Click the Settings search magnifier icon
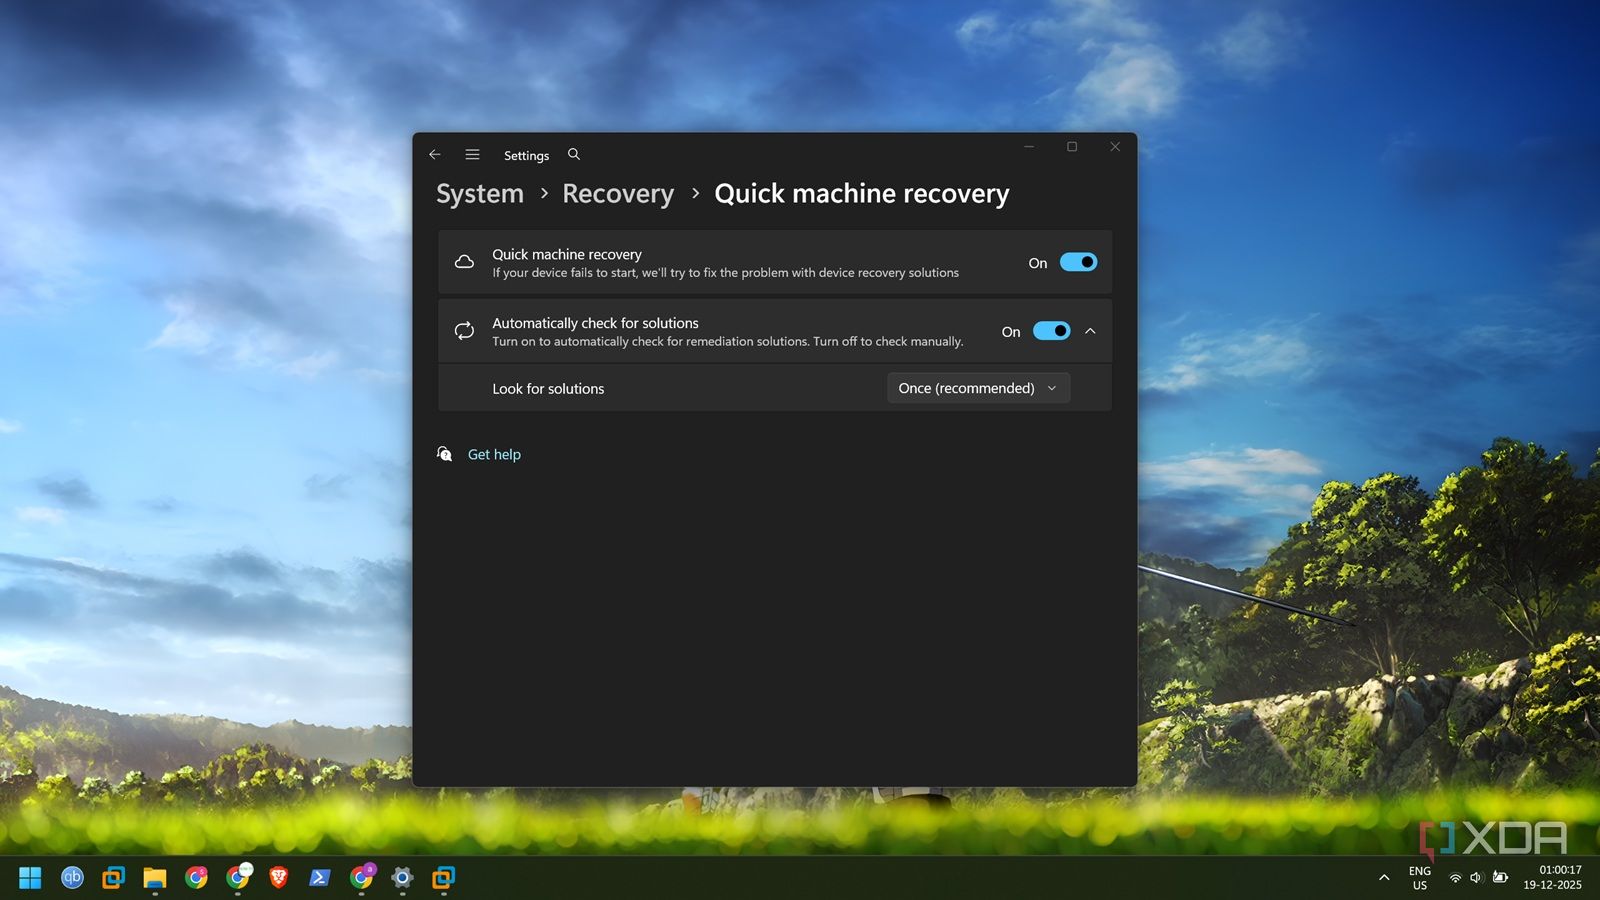Viewport: 1600px width, 900px height. (x=574, y=154)
